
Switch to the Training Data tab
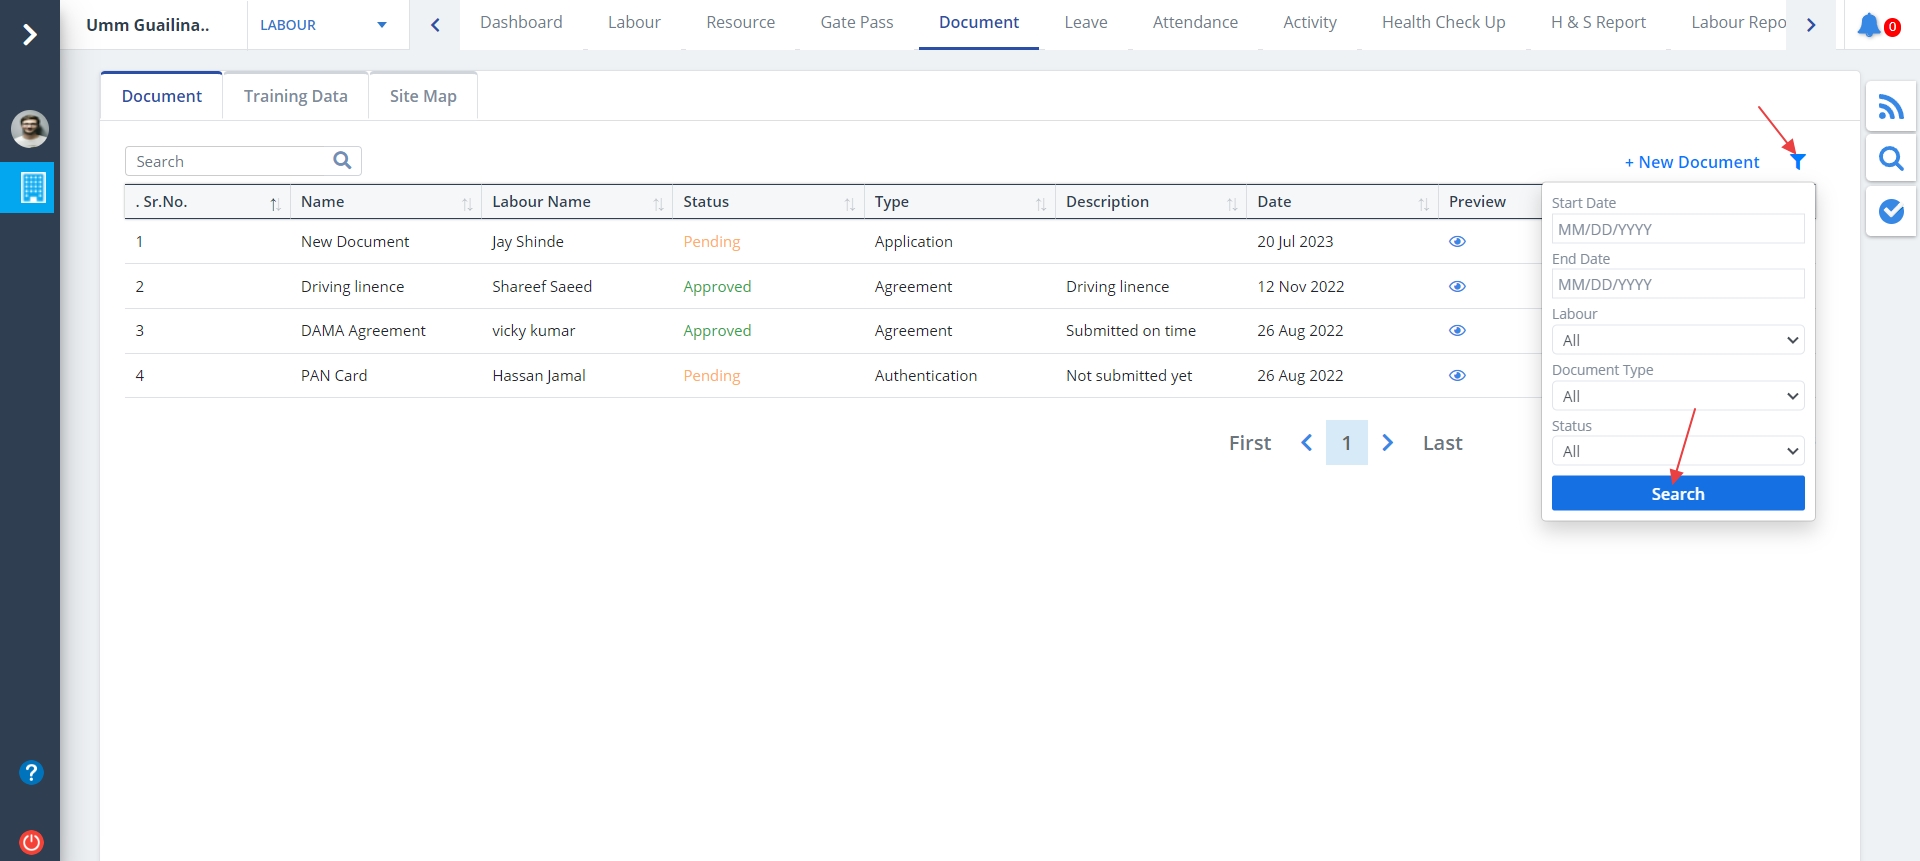pos(295,96)
